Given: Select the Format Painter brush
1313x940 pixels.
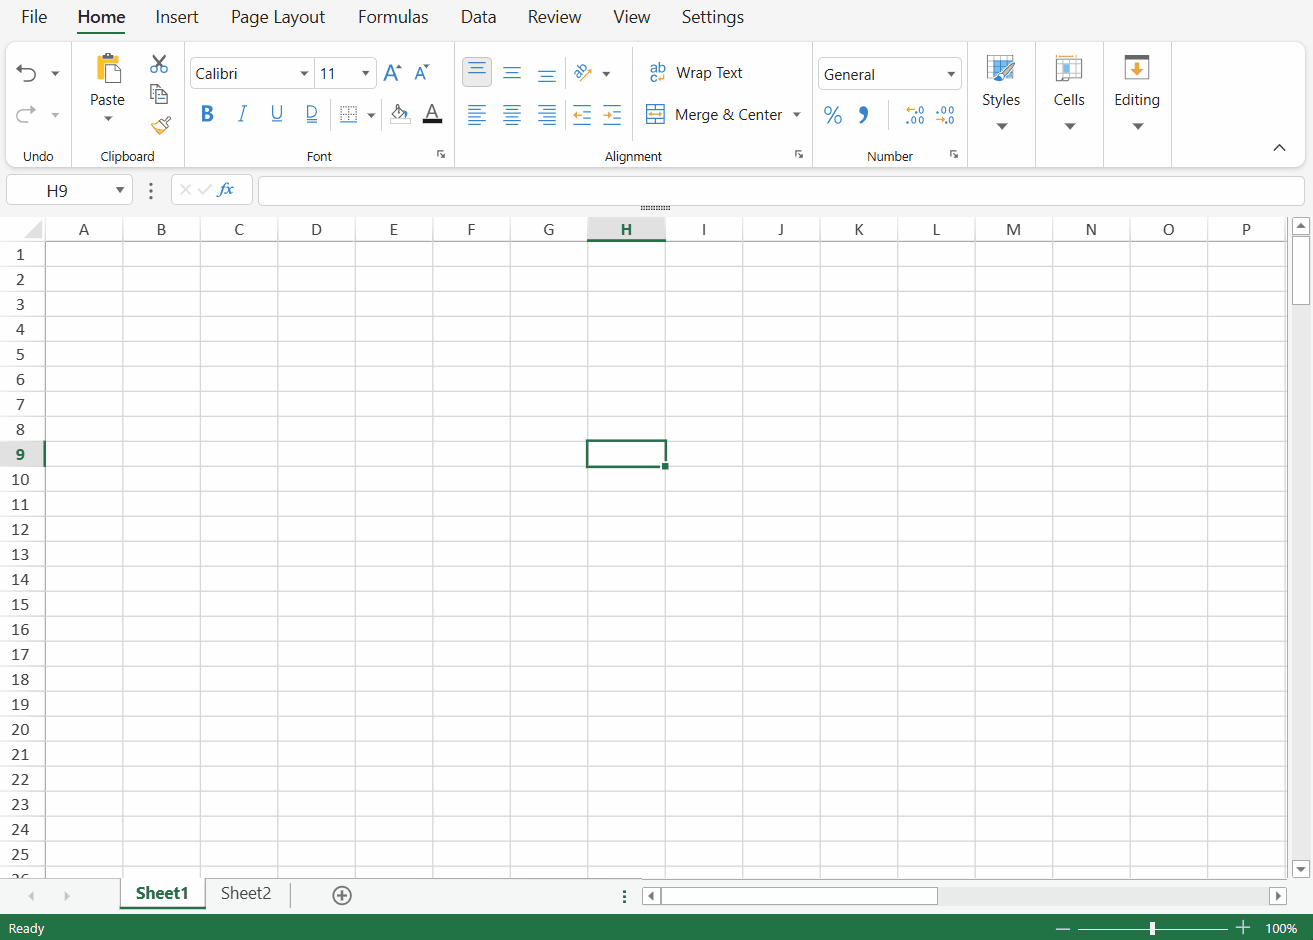Looking at the screenshot, I should 160,125.
